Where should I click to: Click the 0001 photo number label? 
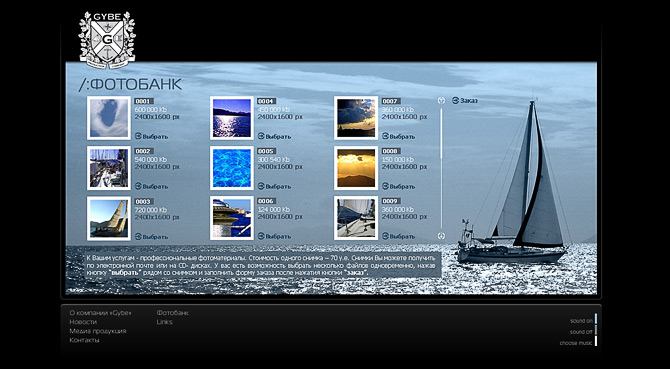pos(144,101)
